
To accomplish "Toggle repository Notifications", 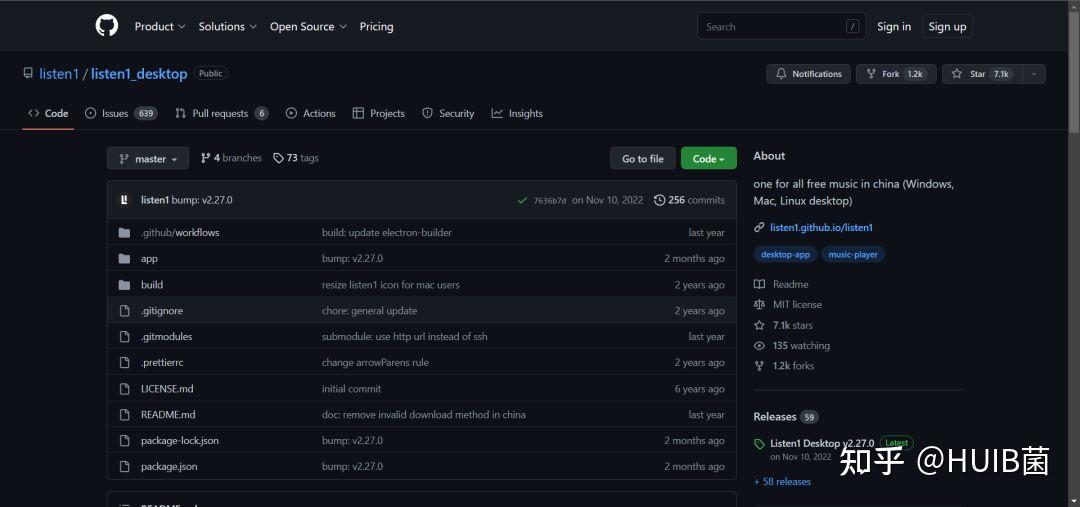I will tap(808, 74).
